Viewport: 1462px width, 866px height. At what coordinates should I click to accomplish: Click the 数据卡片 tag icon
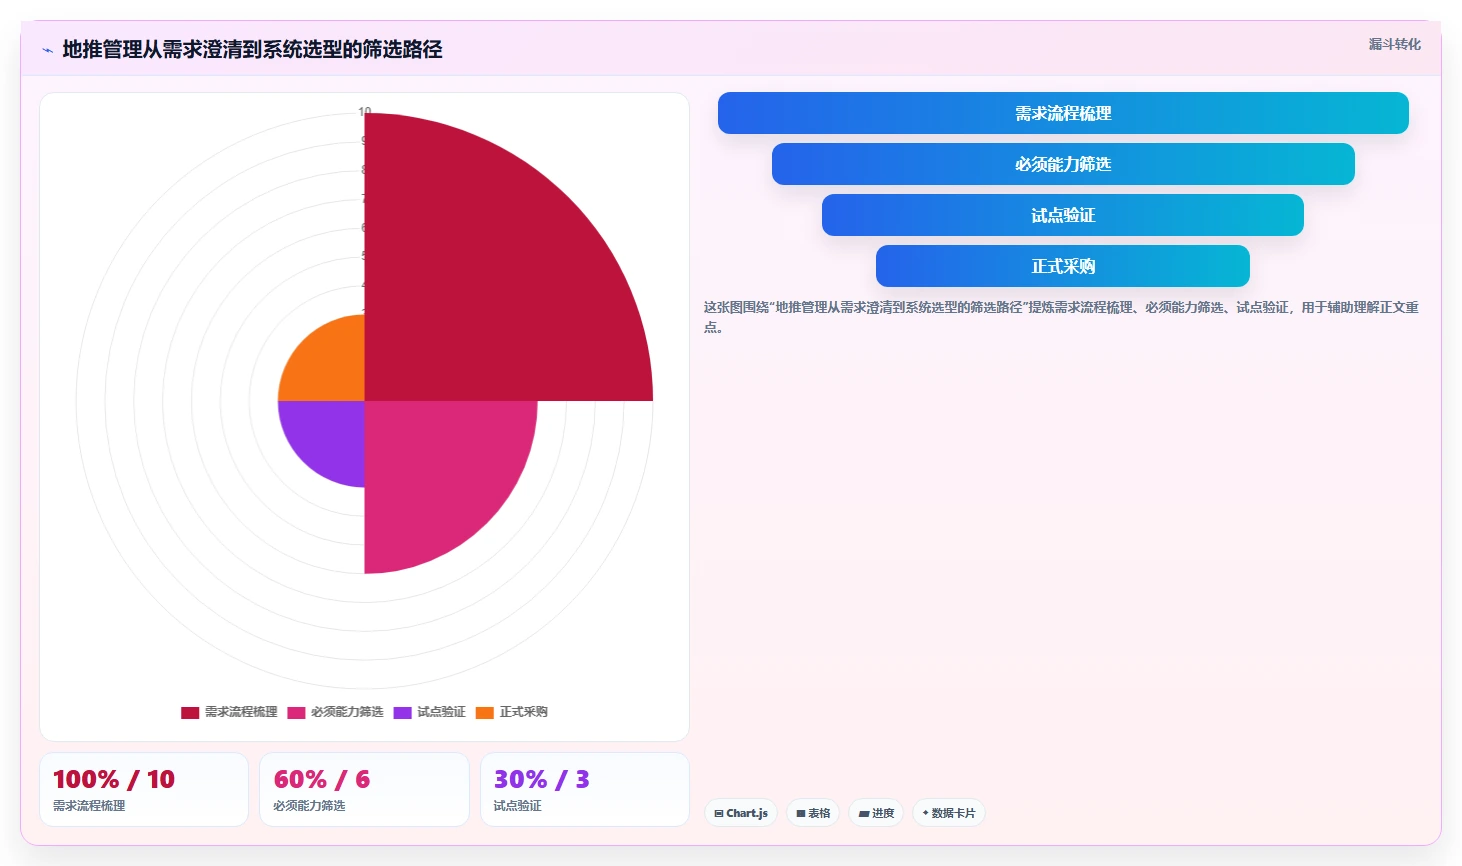tap(925, 813)
